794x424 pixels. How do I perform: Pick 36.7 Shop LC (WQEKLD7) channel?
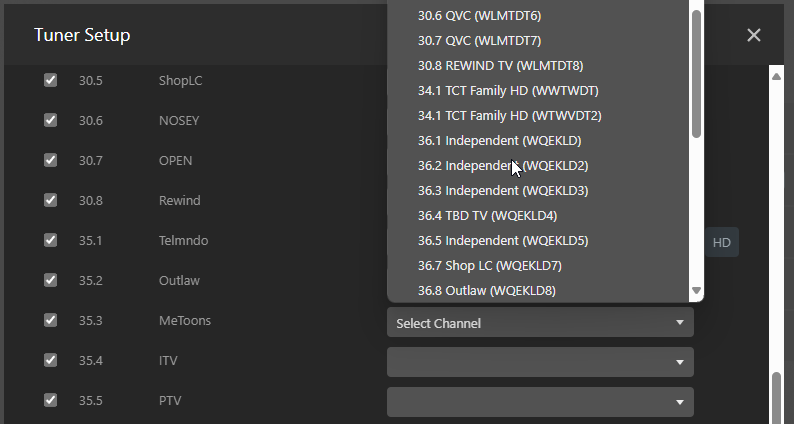point(489,265)
